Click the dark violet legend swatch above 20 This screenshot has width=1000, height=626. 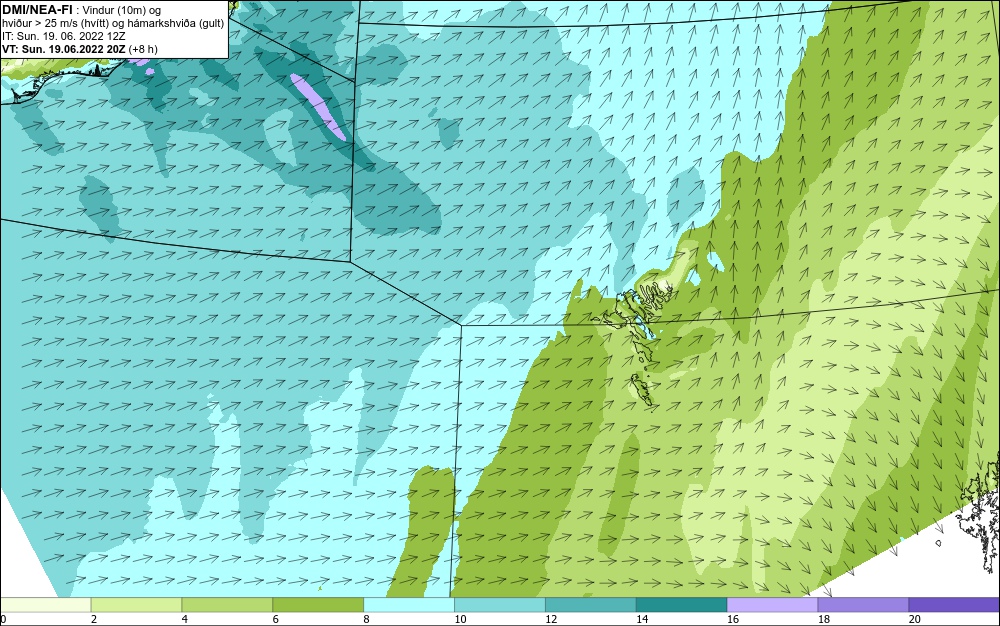(954, 605)
